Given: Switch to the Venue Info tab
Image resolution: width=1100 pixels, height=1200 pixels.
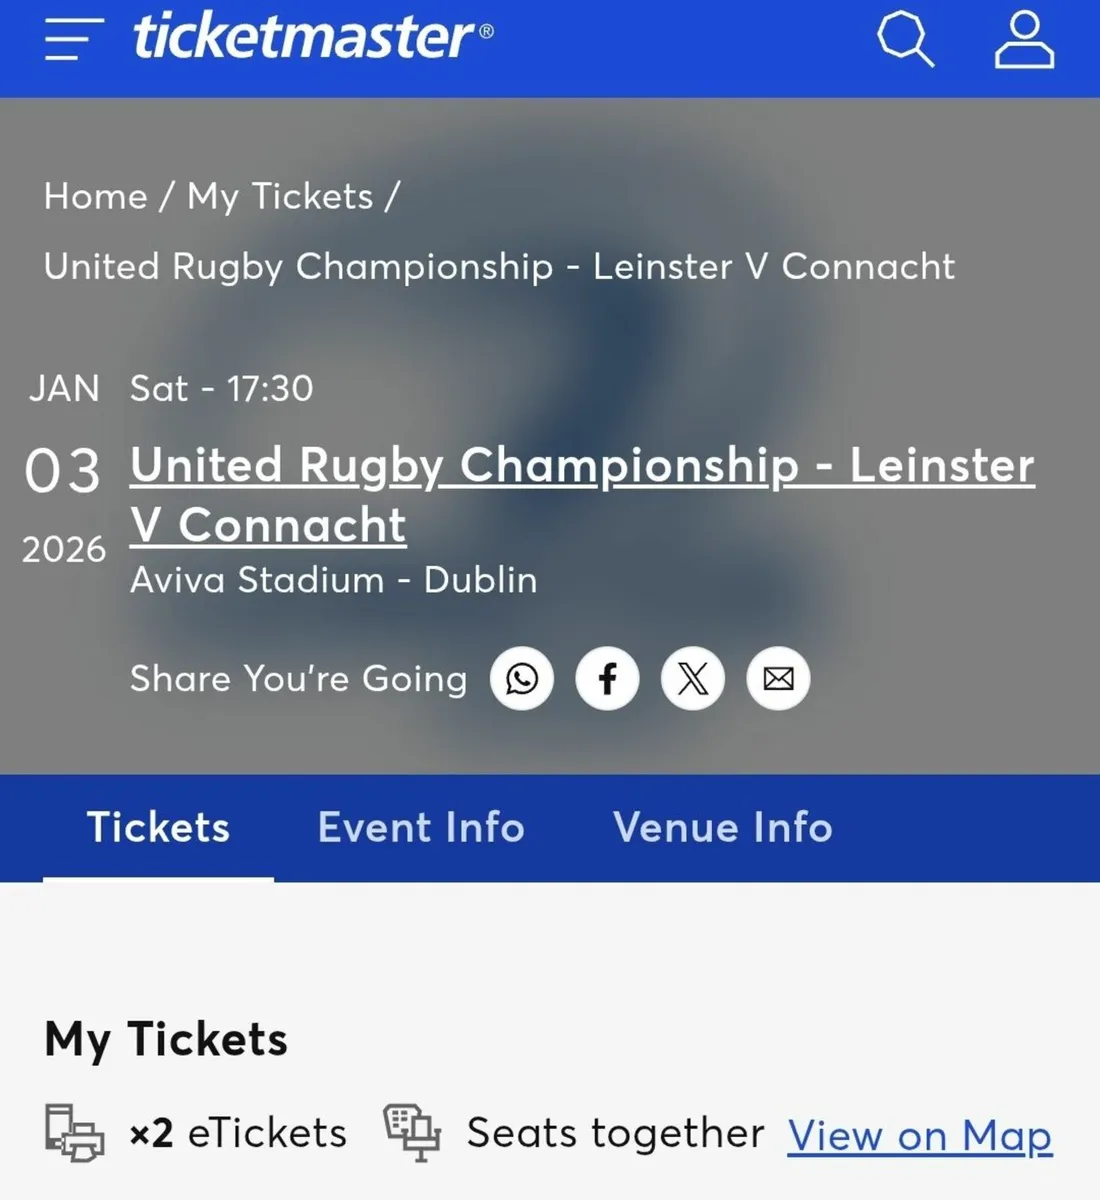Looking at the screenshot, I should point(722,828).
